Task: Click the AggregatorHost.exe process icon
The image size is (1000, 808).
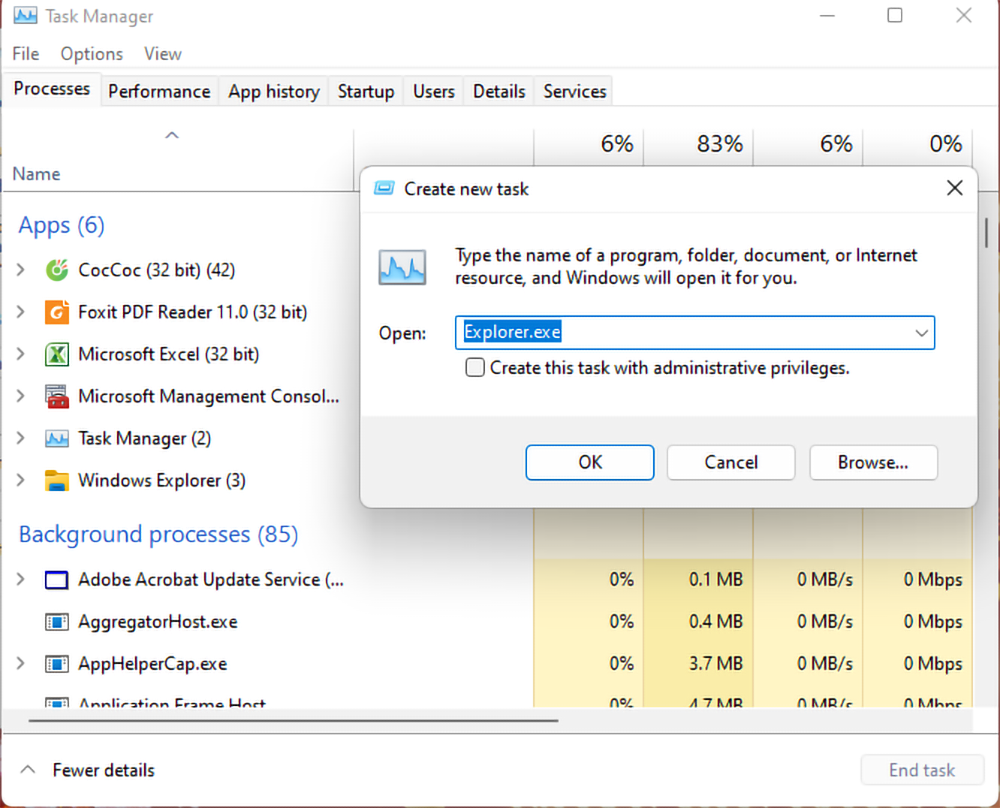Action: 57,622
